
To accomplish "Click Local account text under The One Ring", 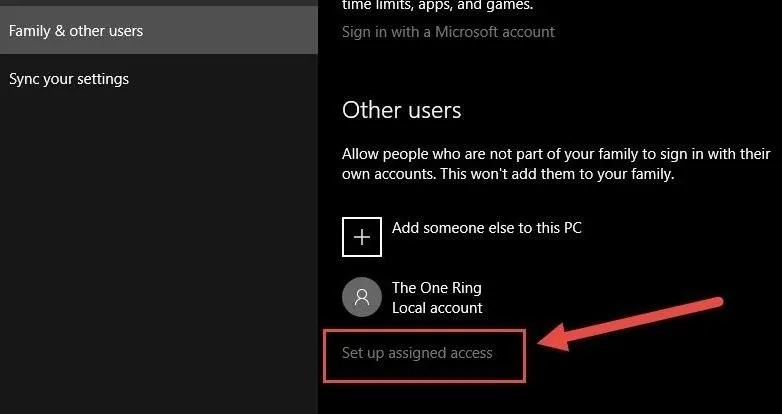I will click(x=437, y=308).
